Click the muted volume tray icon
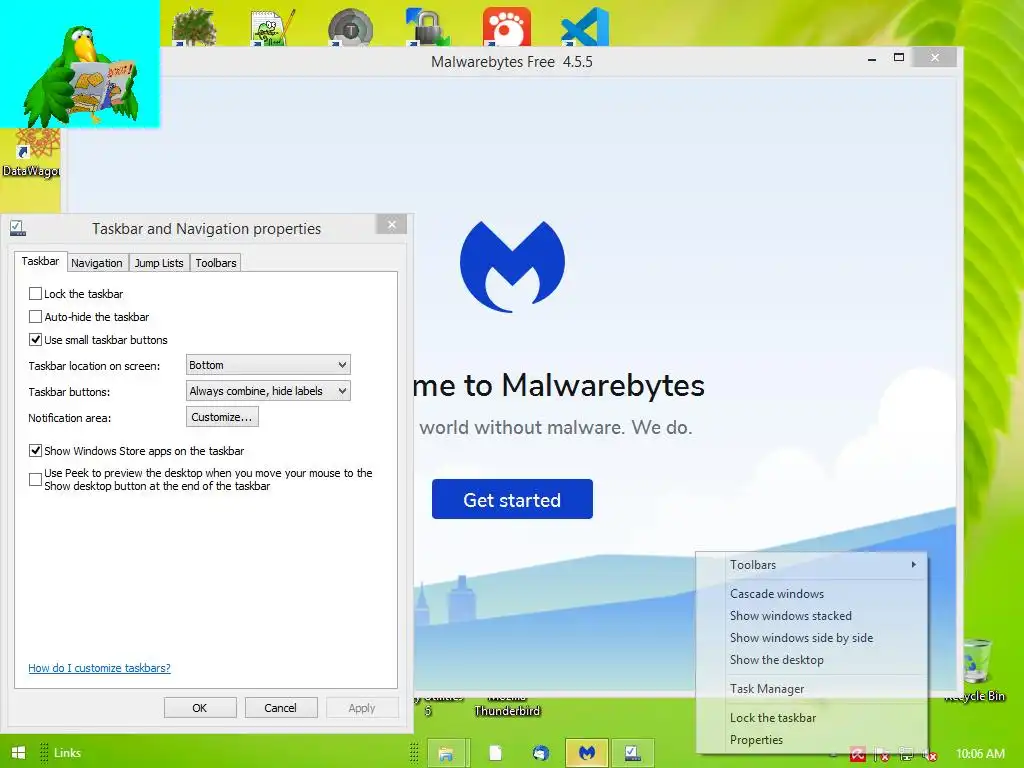Screen dimensions: 1024x768 pos(930,754)
